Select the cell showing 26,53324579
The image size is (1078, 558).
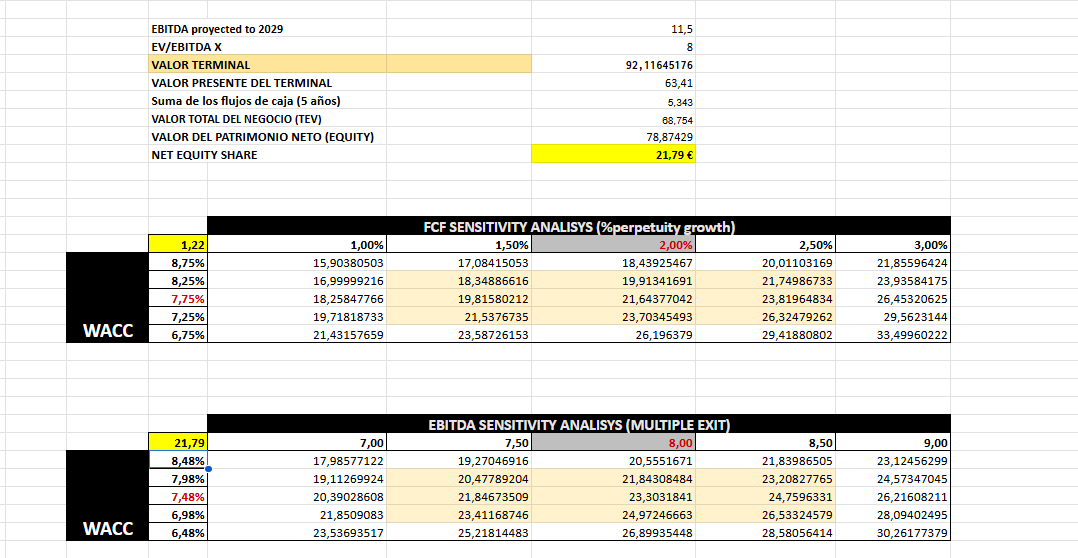(x=765, y=514)
